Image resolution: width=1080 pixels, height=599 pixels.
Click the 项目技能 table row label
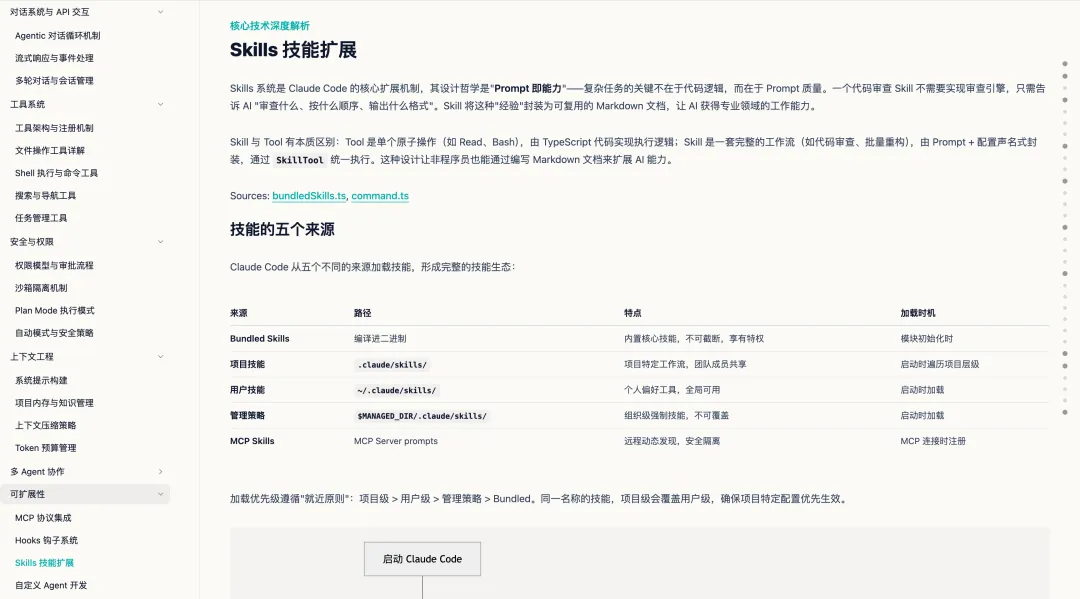click(247, 364)
